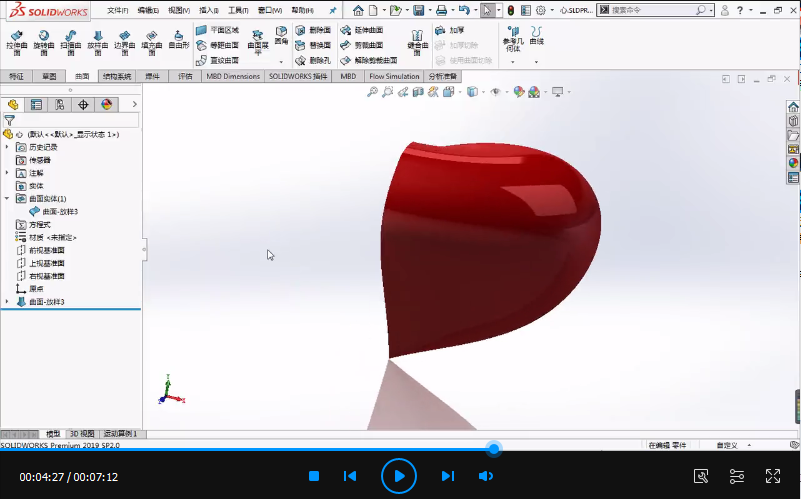Click the 圆角 fillet tool
Screen dimensions: 801x499
(281, 36)
